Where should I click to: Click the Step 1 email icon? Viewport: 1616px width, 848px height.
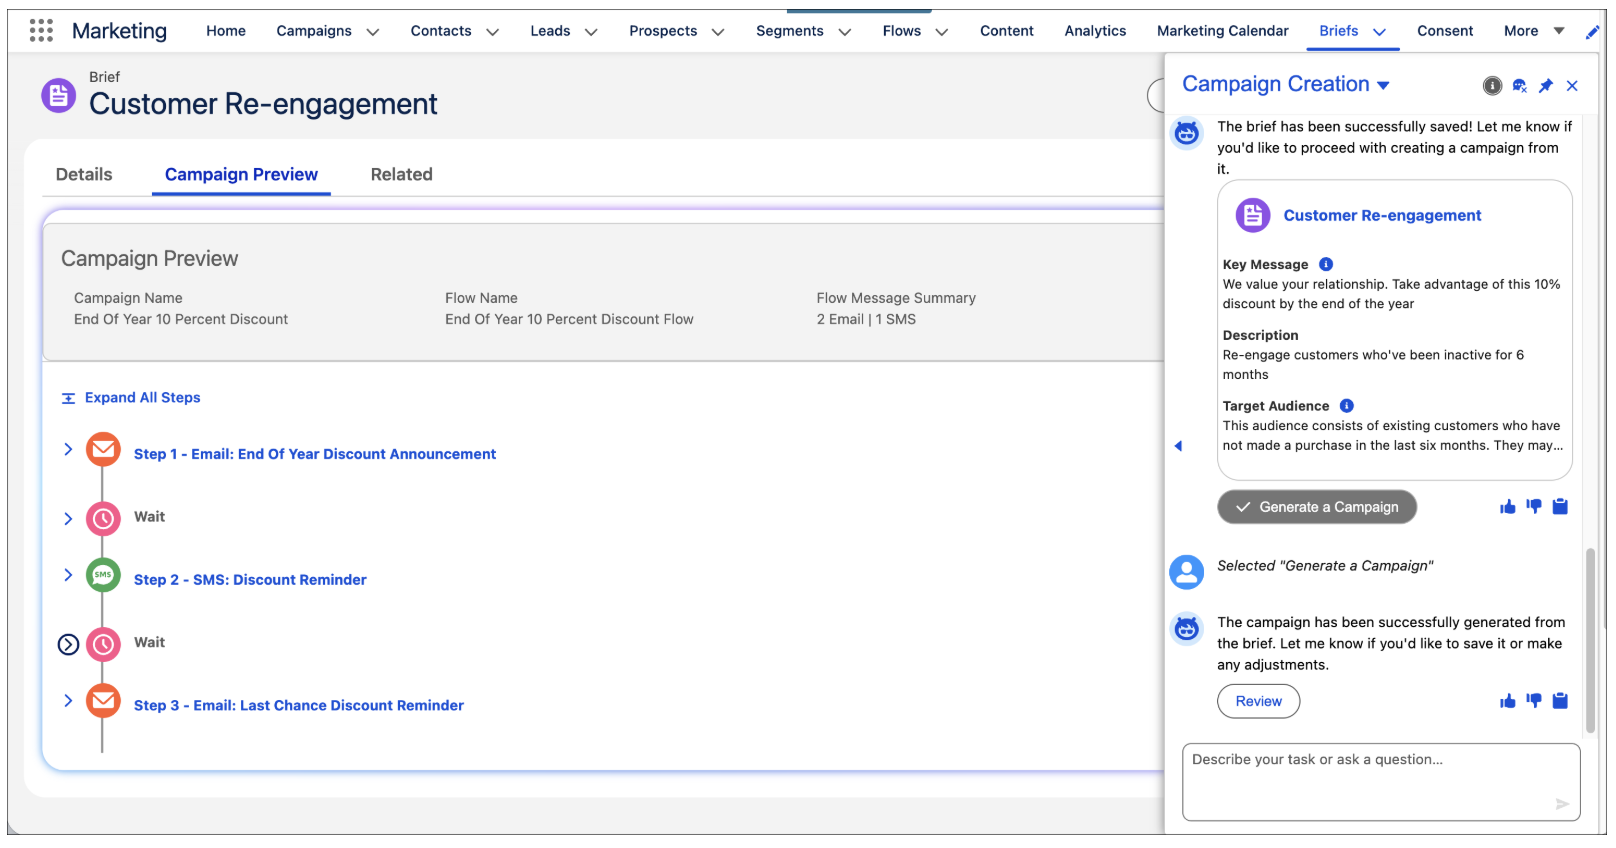[x=103, y=450]
